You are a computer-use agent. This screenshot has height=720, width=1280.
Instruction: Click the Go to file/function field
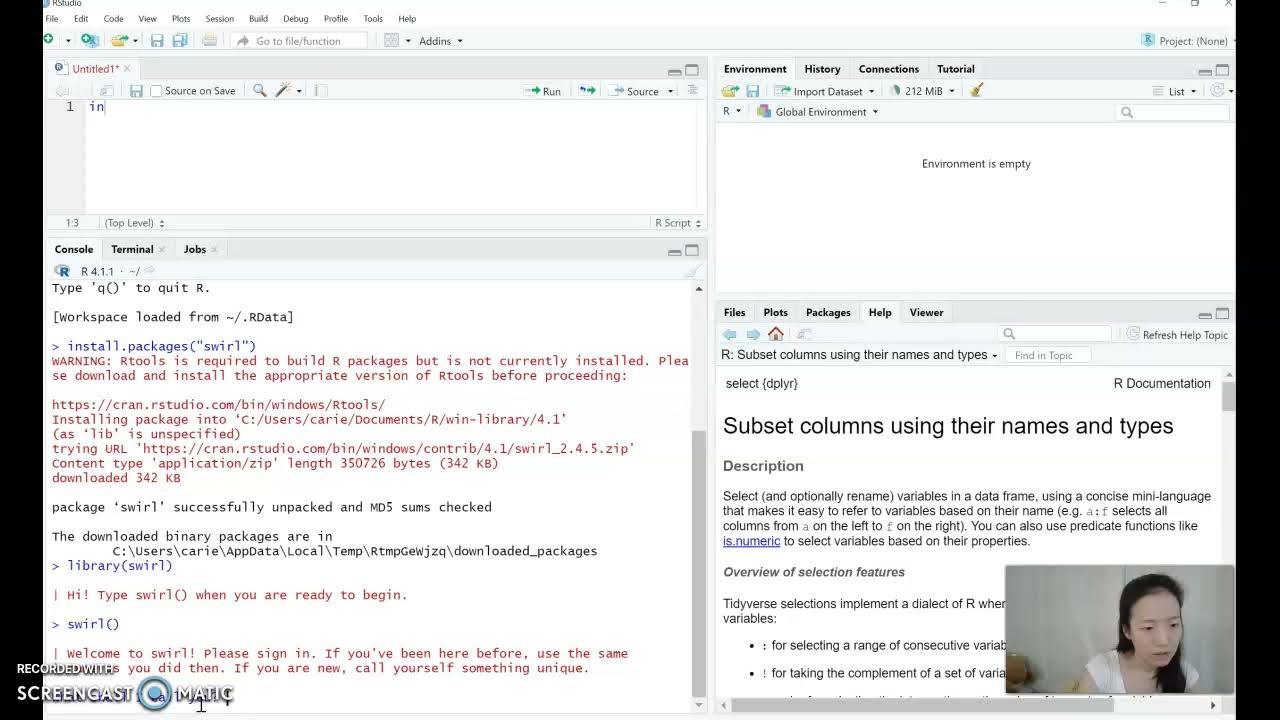pyautogui.click(x=298, y=41)
